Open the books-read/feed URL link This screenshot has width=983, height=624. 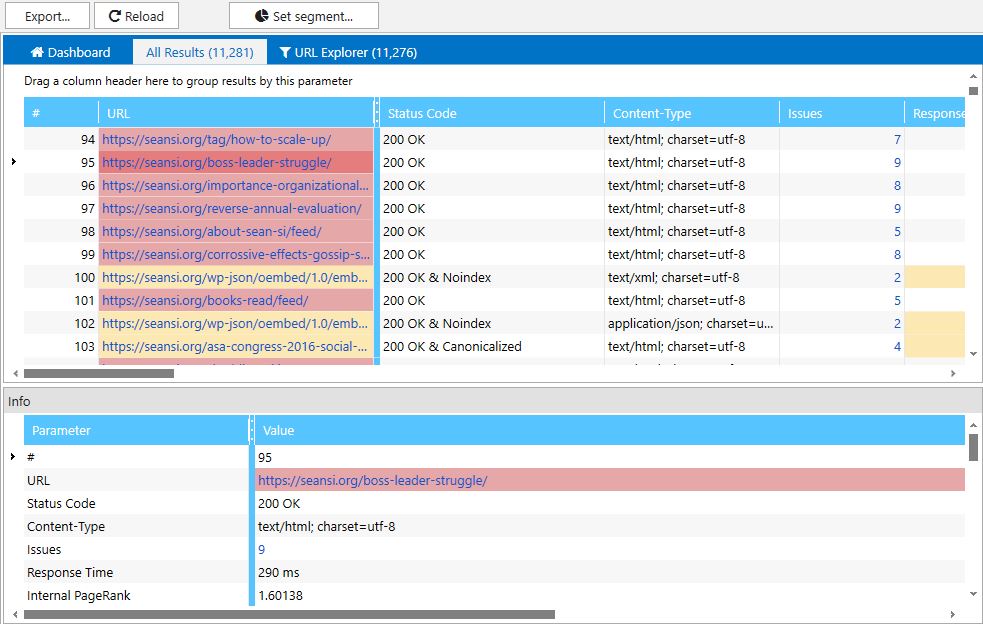coord(204,300)
